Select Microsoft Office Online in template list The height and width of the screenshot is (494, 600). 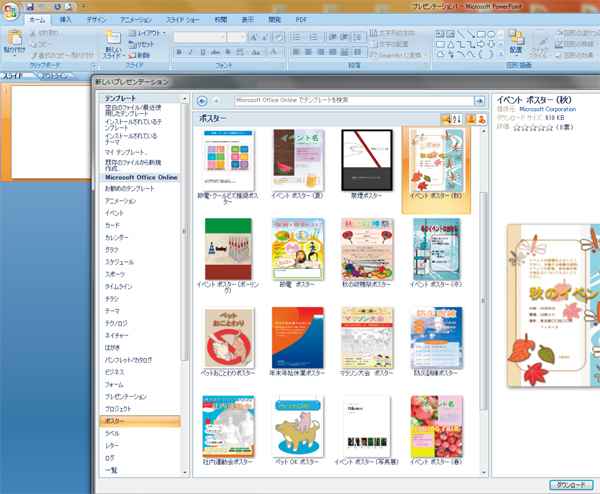(x=140, y=178)
